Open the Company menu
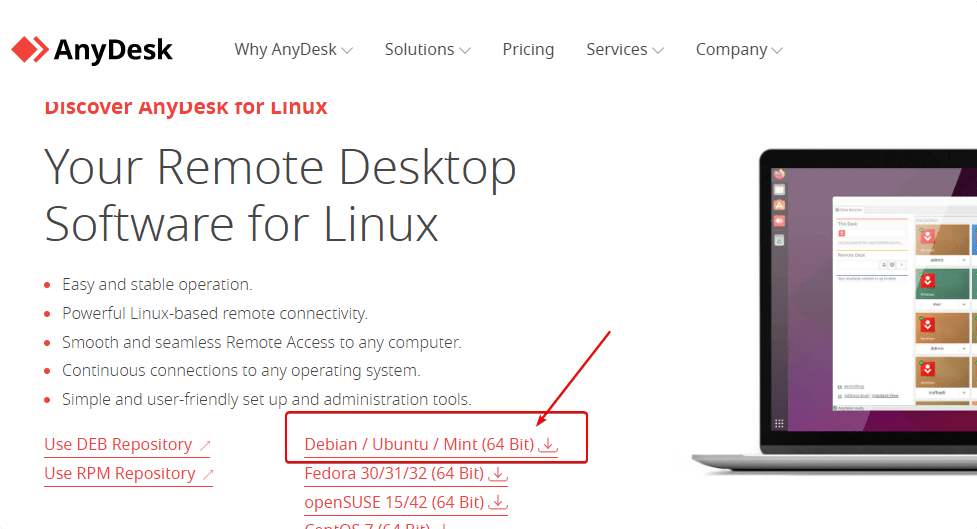Image resolution: width=977 pixels, height=529 pixels. click(x=731, y=49)
